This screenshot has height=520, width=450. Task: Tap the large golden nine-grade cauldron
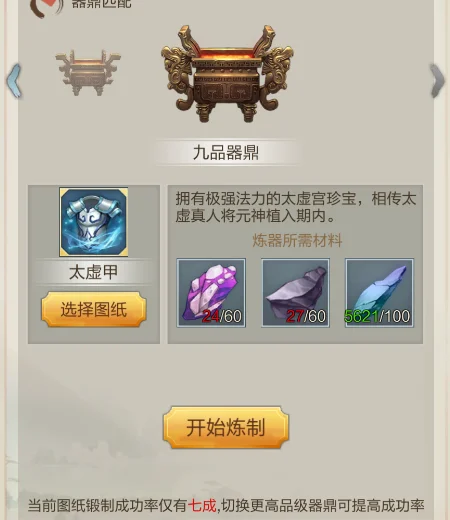(227, 73)
